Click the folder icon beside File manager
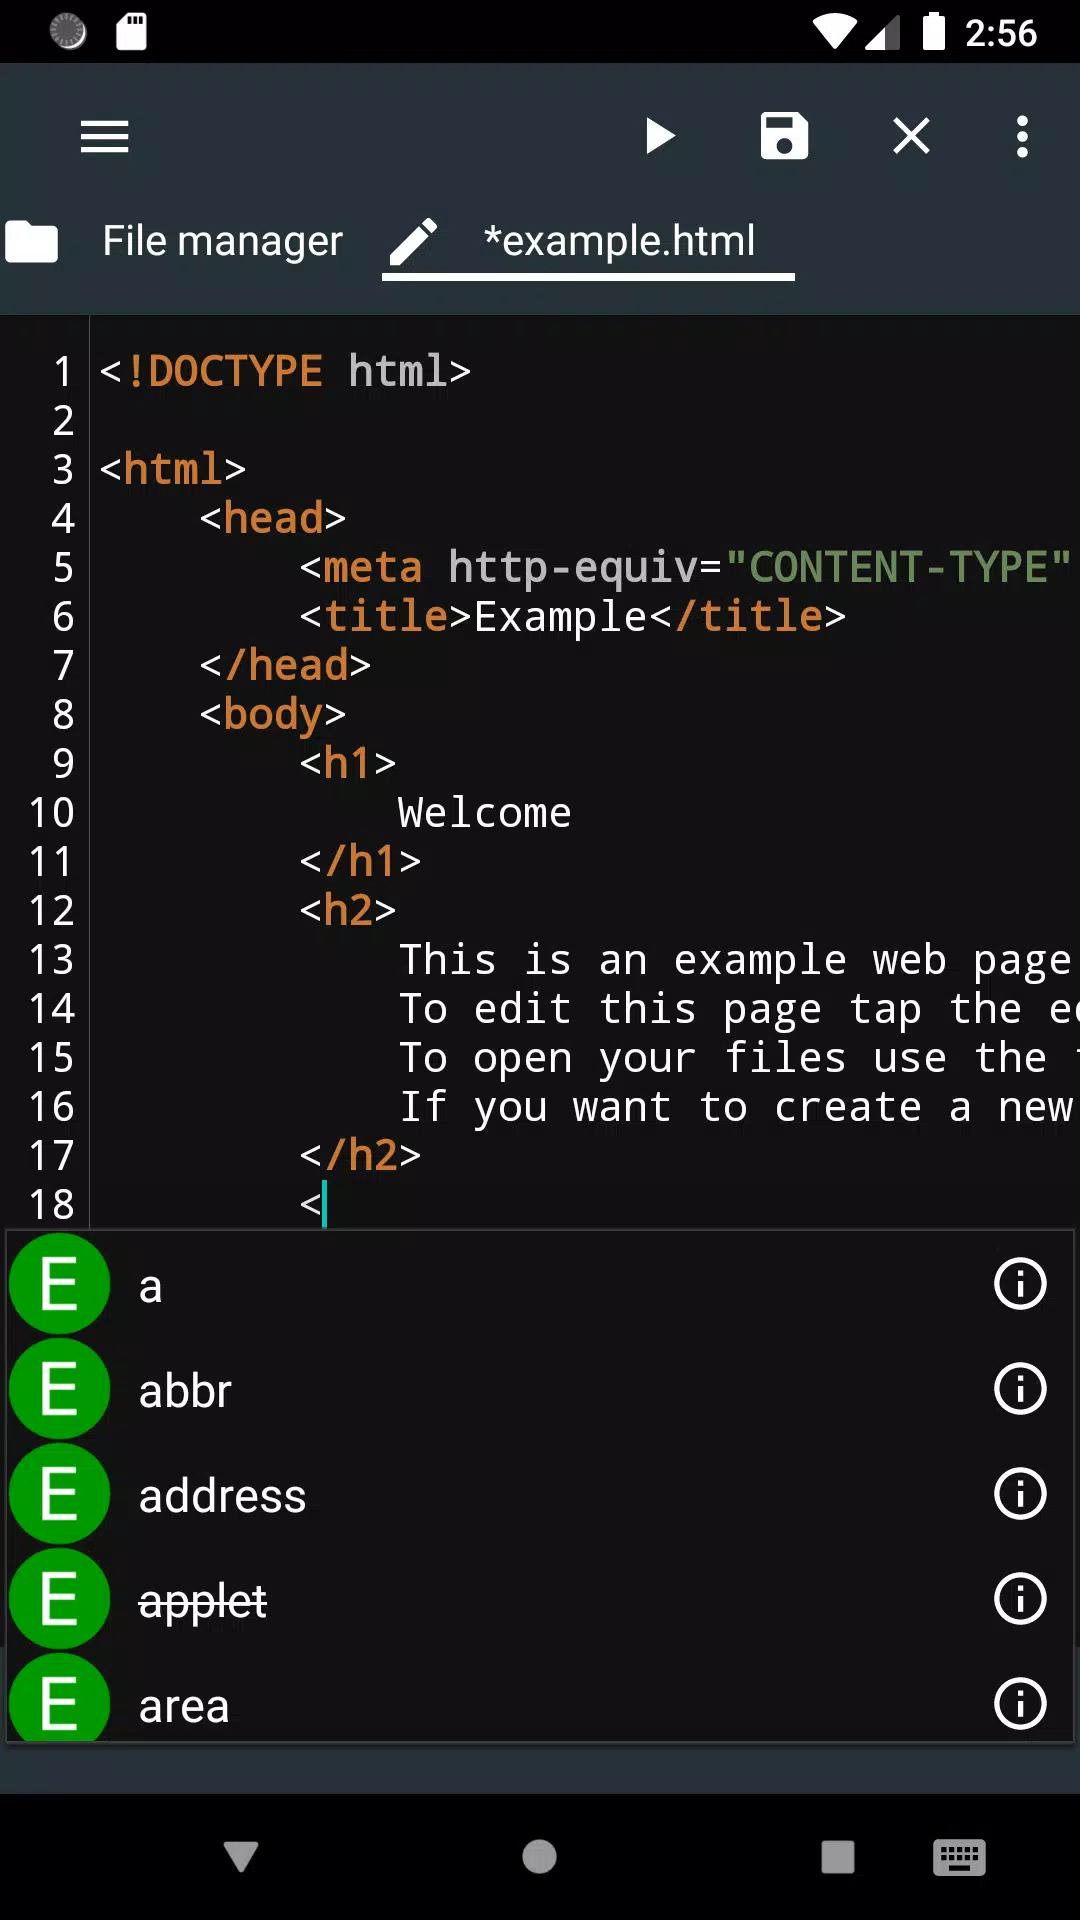 [x=32, y=241]
